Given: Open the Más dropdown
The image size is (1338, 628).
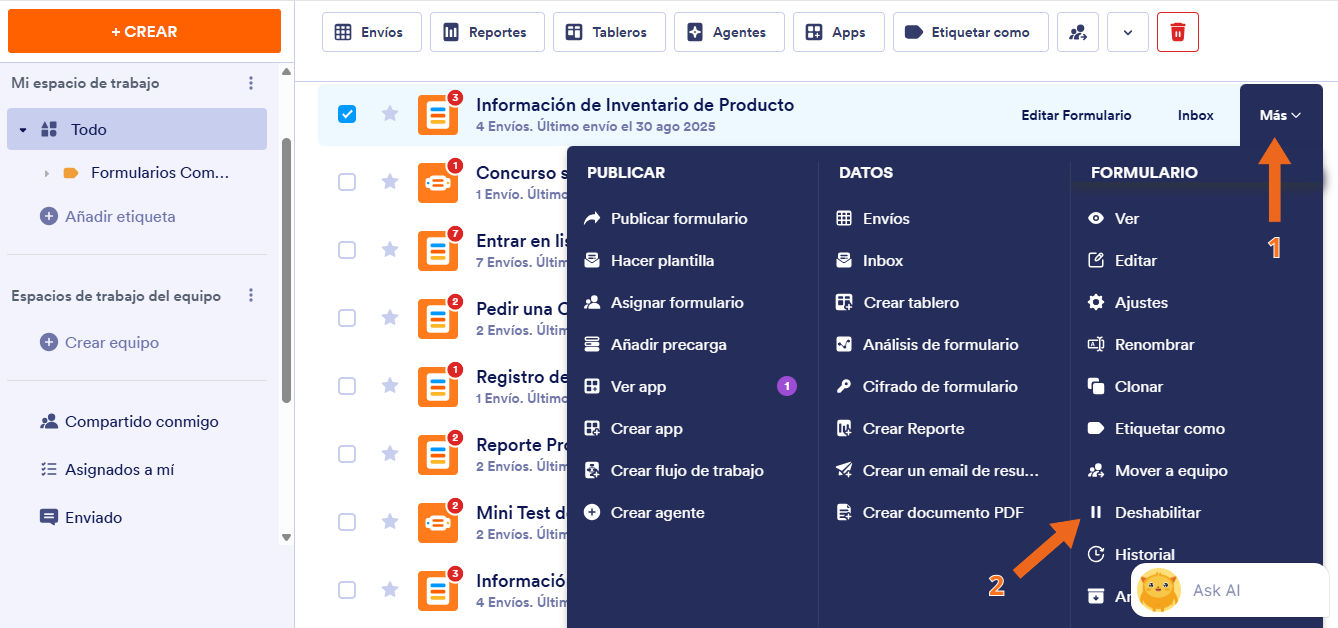Looking at the screenshot, I should coord(1279,114).
